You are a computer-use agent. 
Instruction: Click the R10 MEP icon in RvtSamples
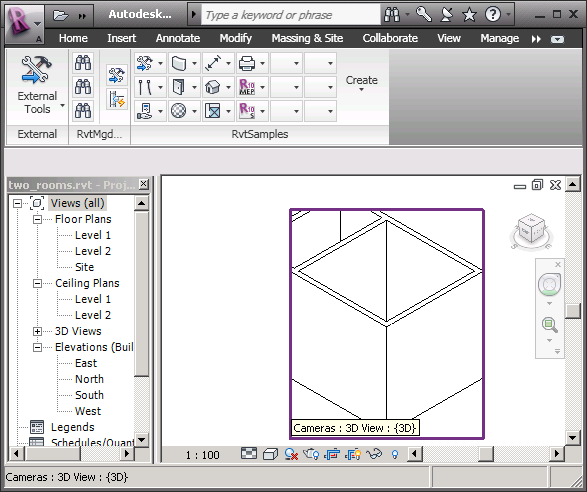click(247, 87)
